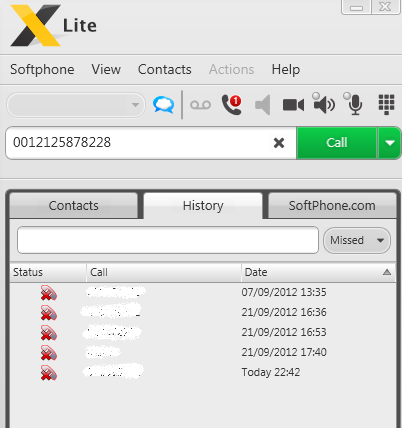The image size is (402, 428).
Task: Click the history search field
Action: point(168,240)
